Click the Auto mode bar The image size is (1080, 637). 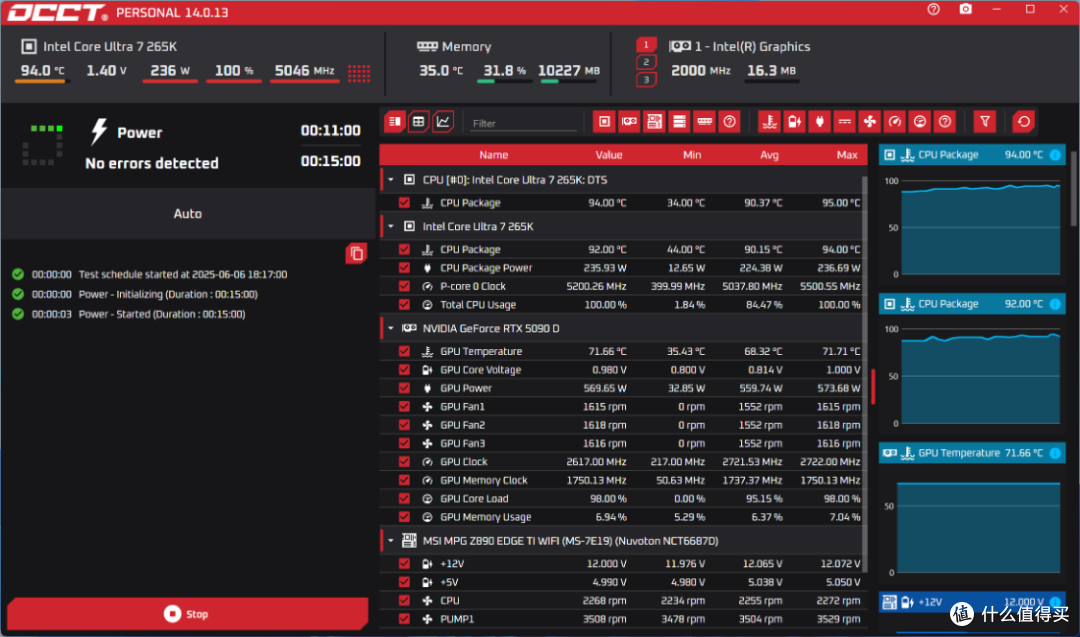[187, 213]
